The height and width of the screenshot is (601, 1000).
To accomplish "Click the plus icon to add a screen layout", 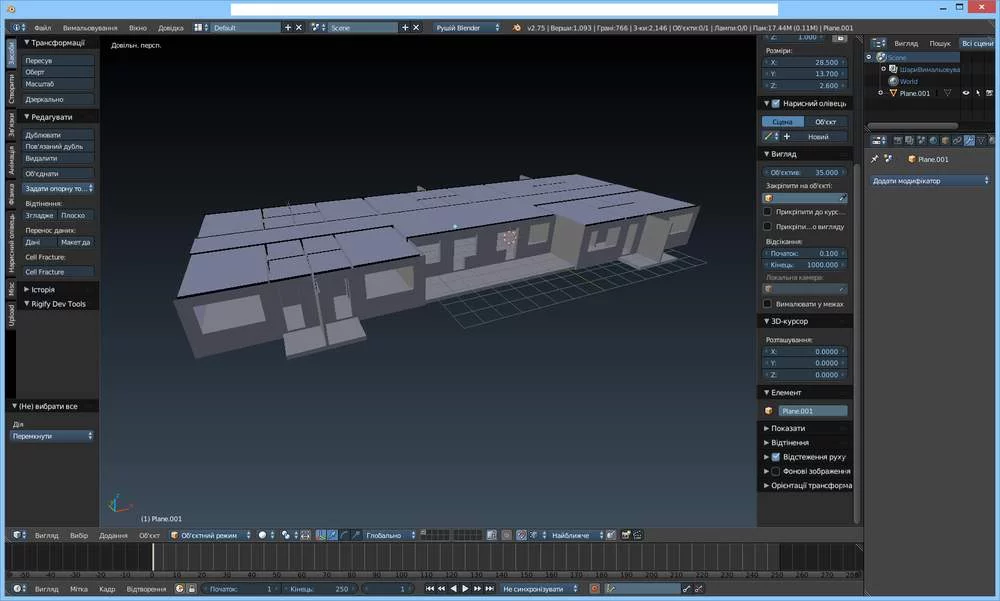I will point(289,28).
